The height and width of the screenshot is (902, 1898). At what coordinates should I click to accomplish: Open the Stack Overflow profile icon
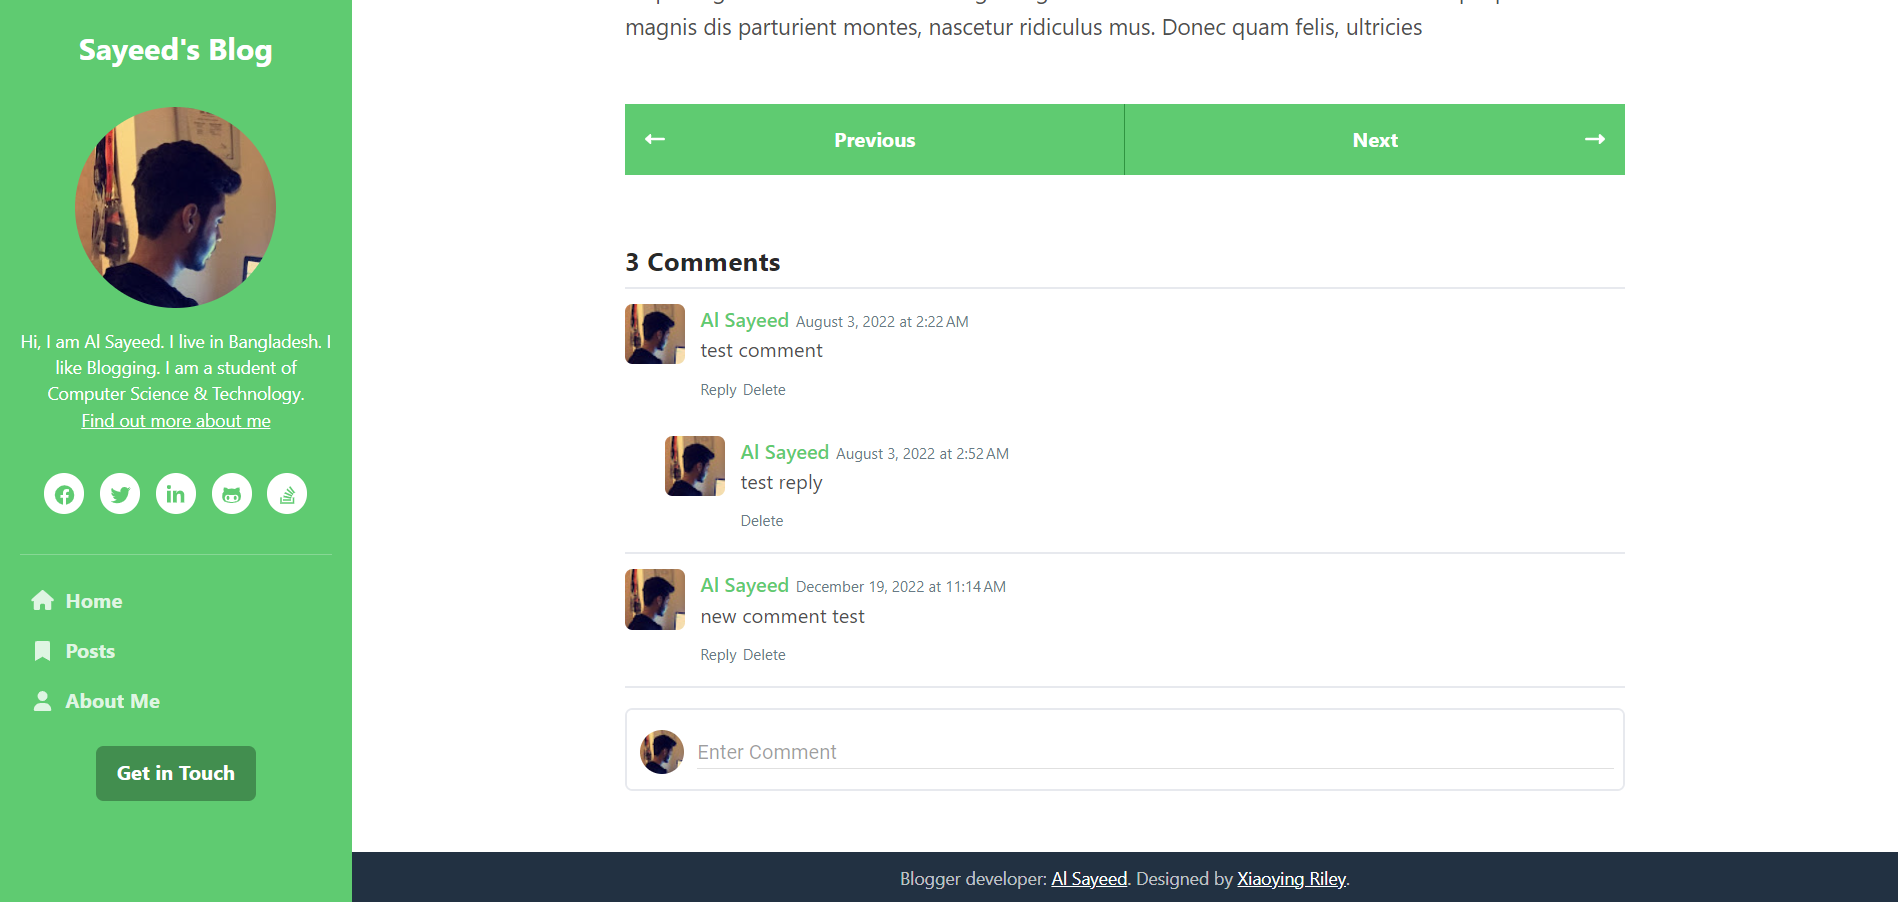[287, 494]
